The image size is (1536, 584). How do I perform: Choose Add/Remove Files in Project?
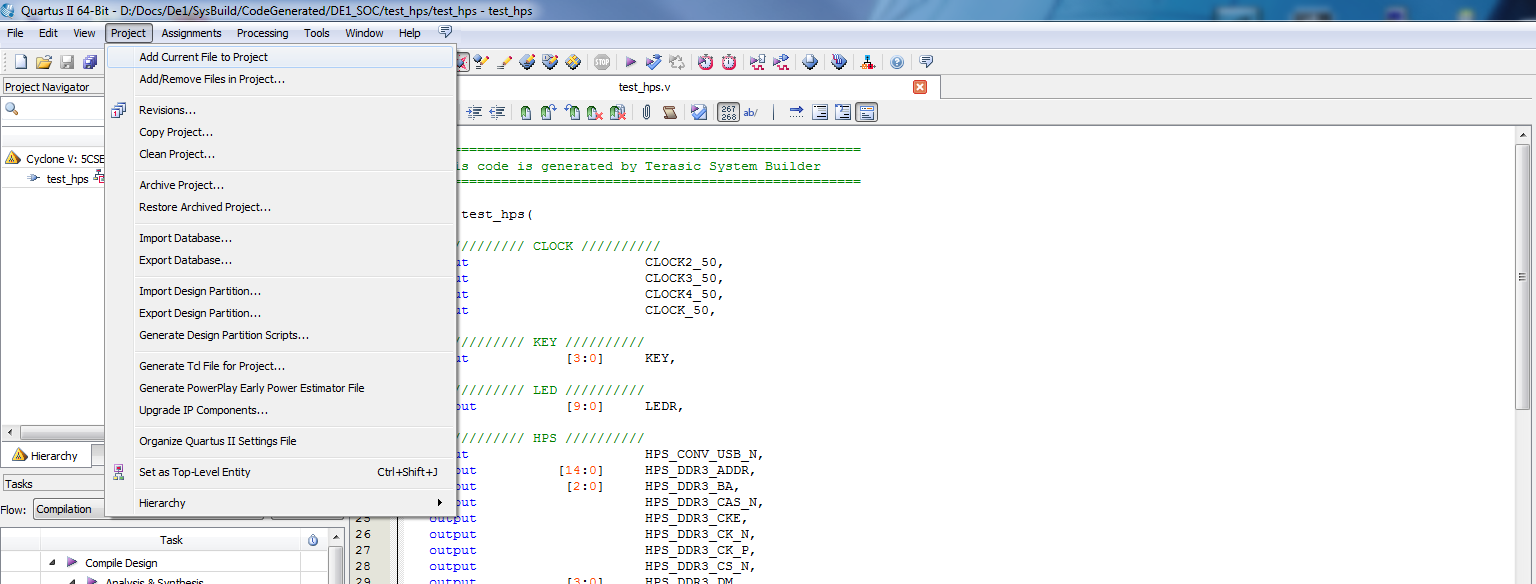tap(281, 79)
